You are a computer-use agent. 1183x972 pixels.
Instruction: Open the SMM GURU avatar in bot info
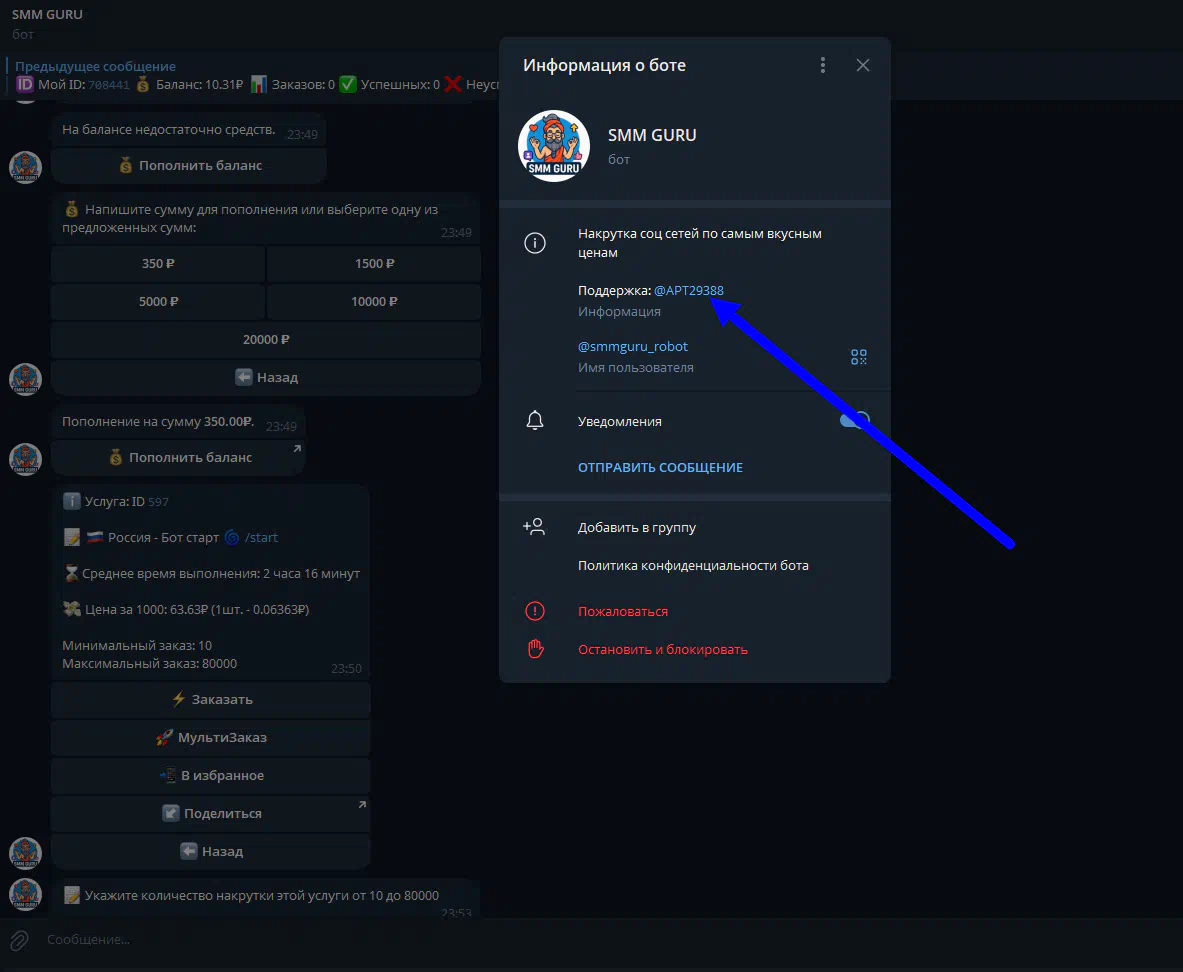pos(554,146)
